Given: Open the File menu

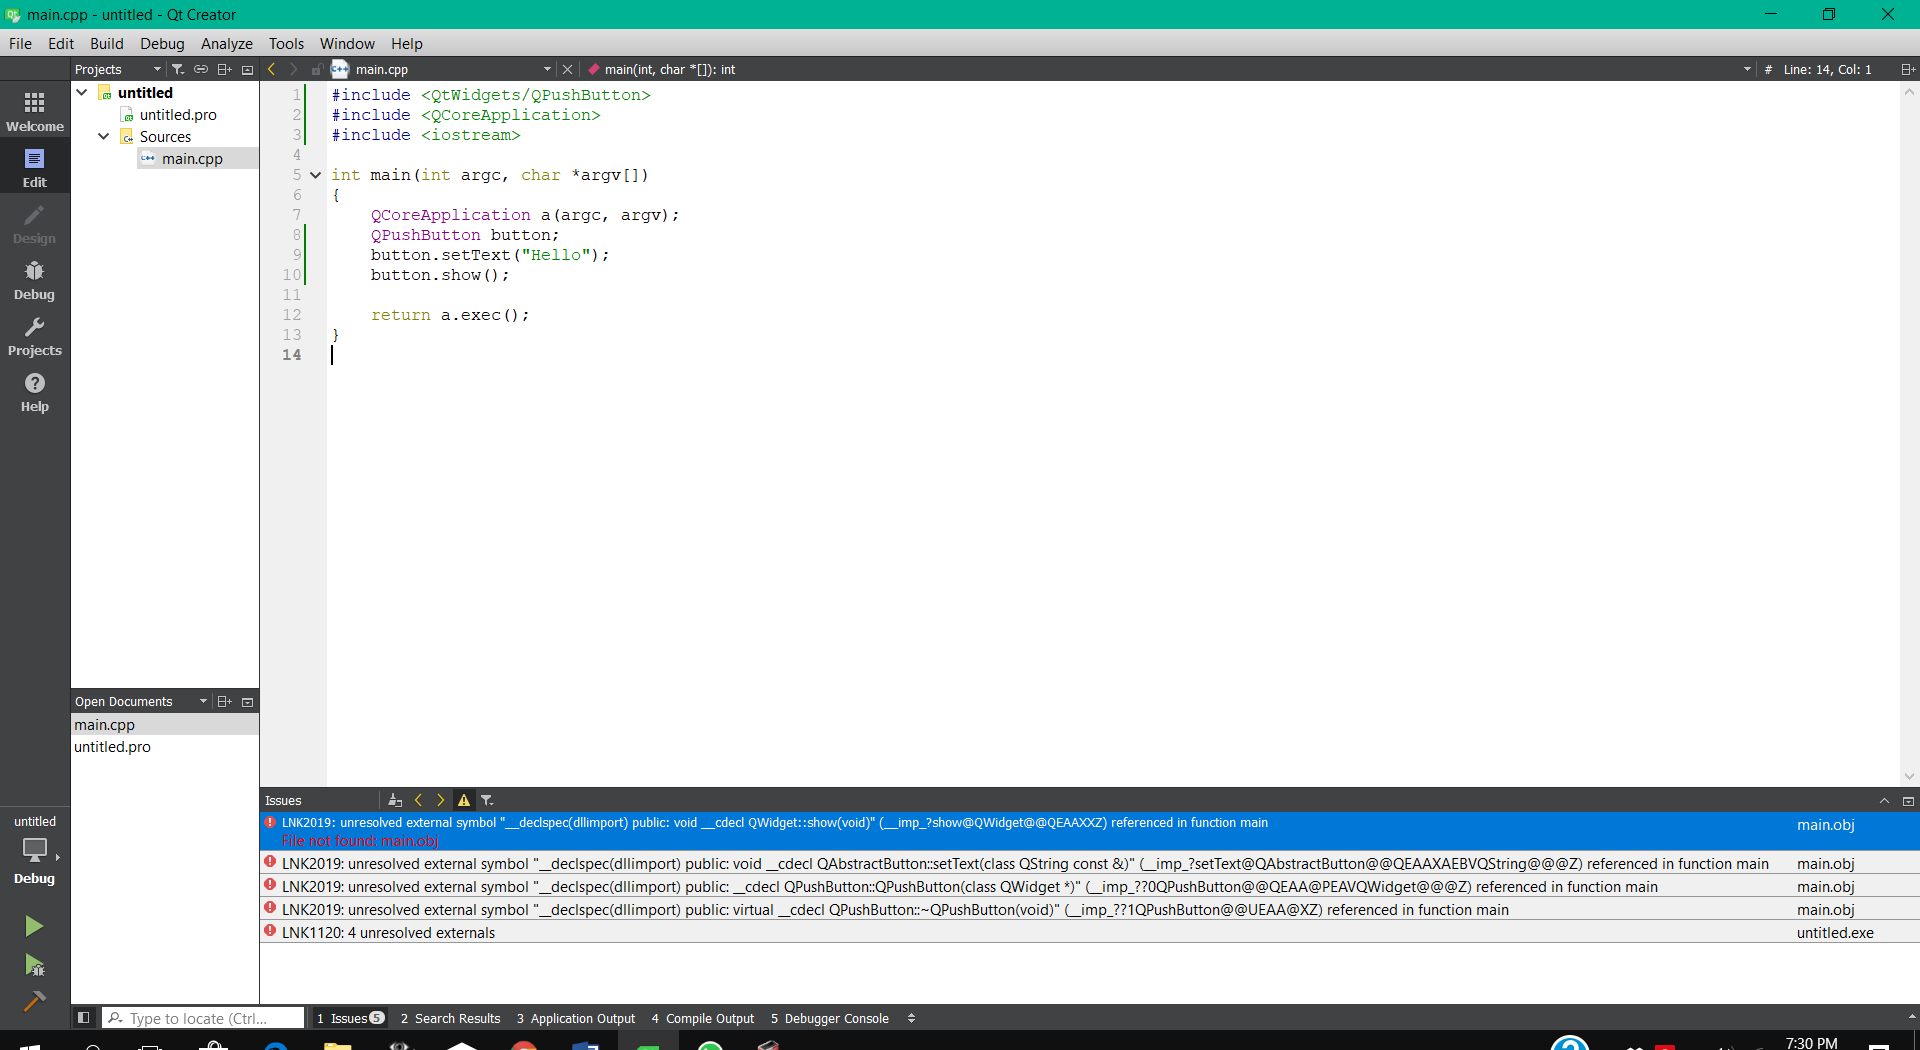Looking at the screenshot, I should [20, 43].
